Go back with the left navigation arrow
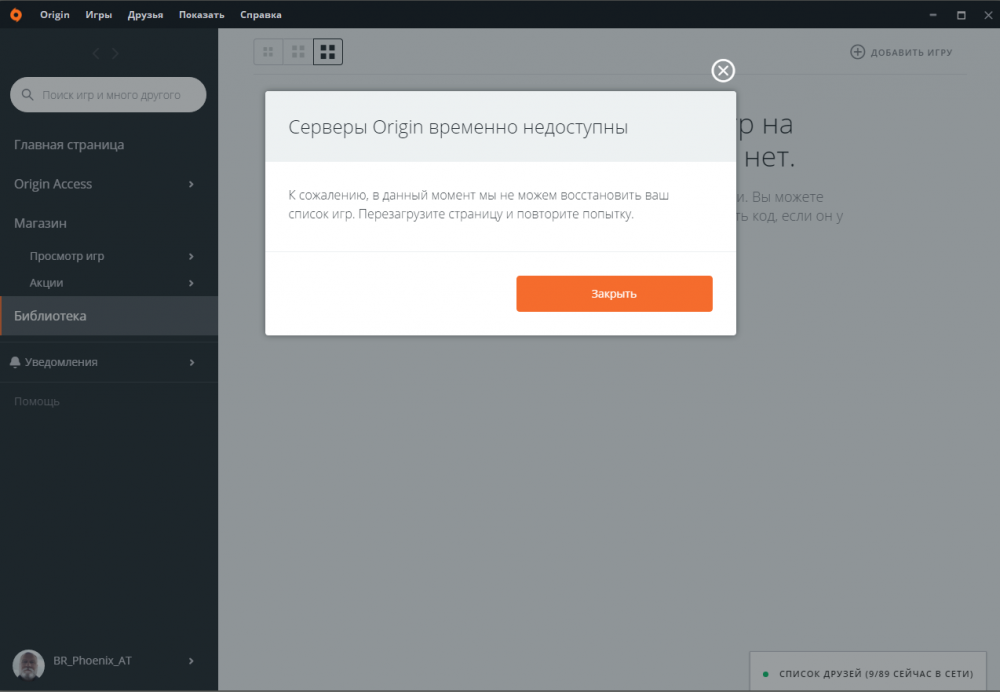The height and width of the screenshot is (692, 1000). pos(96,54)
